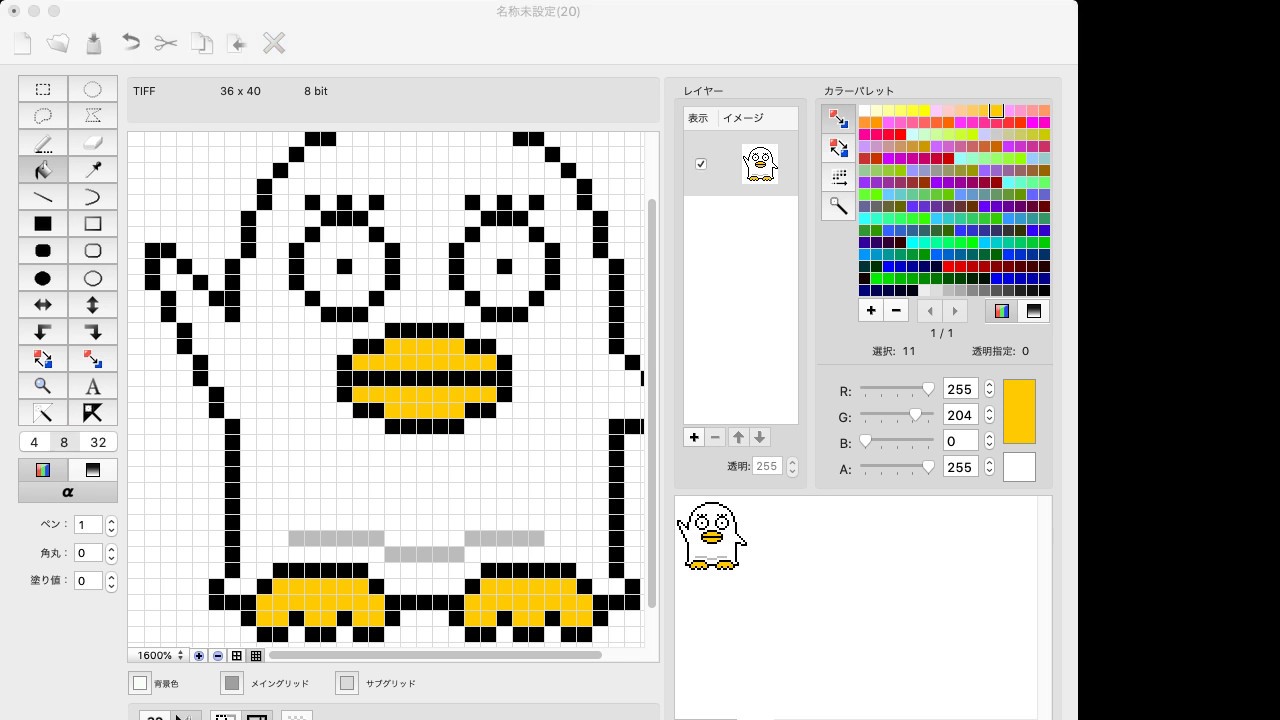Select the outlined ellipse tool
The image size is (1280, 720).
[93, 278]
